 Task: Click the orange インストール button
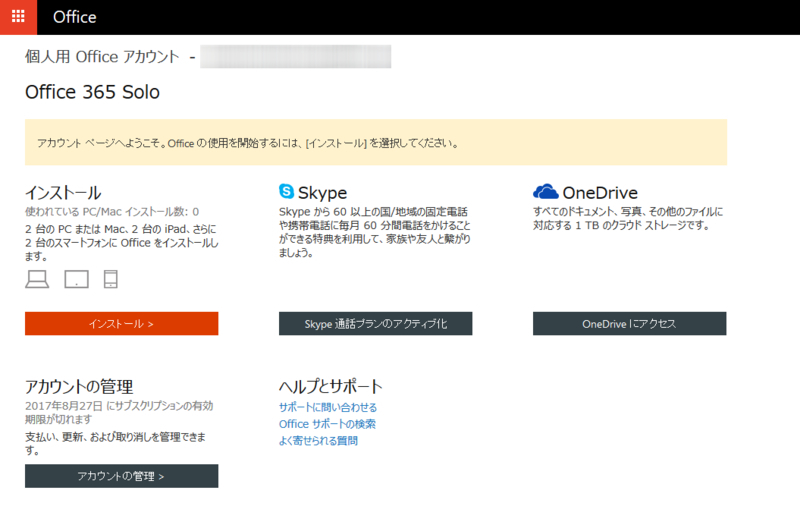(121, 323)
